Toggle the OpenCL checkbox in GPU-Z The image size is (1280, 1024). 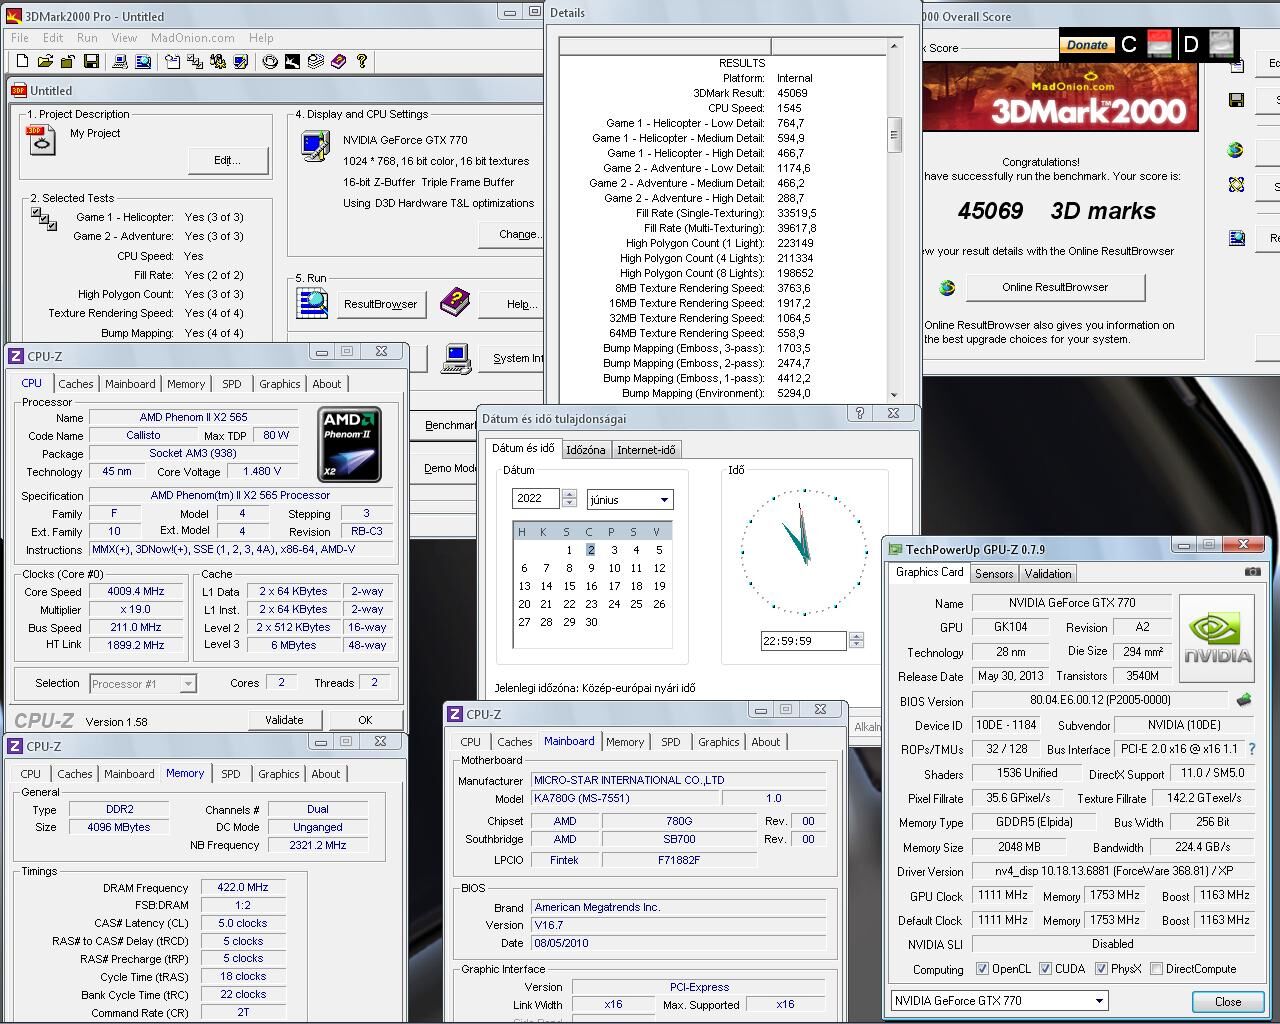tap(982, 969)
